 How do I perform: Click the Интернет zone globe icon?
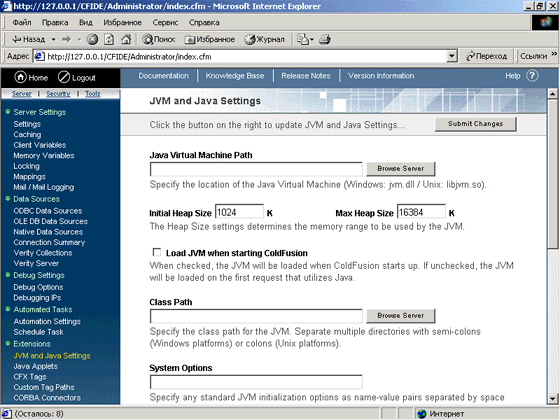pos(422,414)
